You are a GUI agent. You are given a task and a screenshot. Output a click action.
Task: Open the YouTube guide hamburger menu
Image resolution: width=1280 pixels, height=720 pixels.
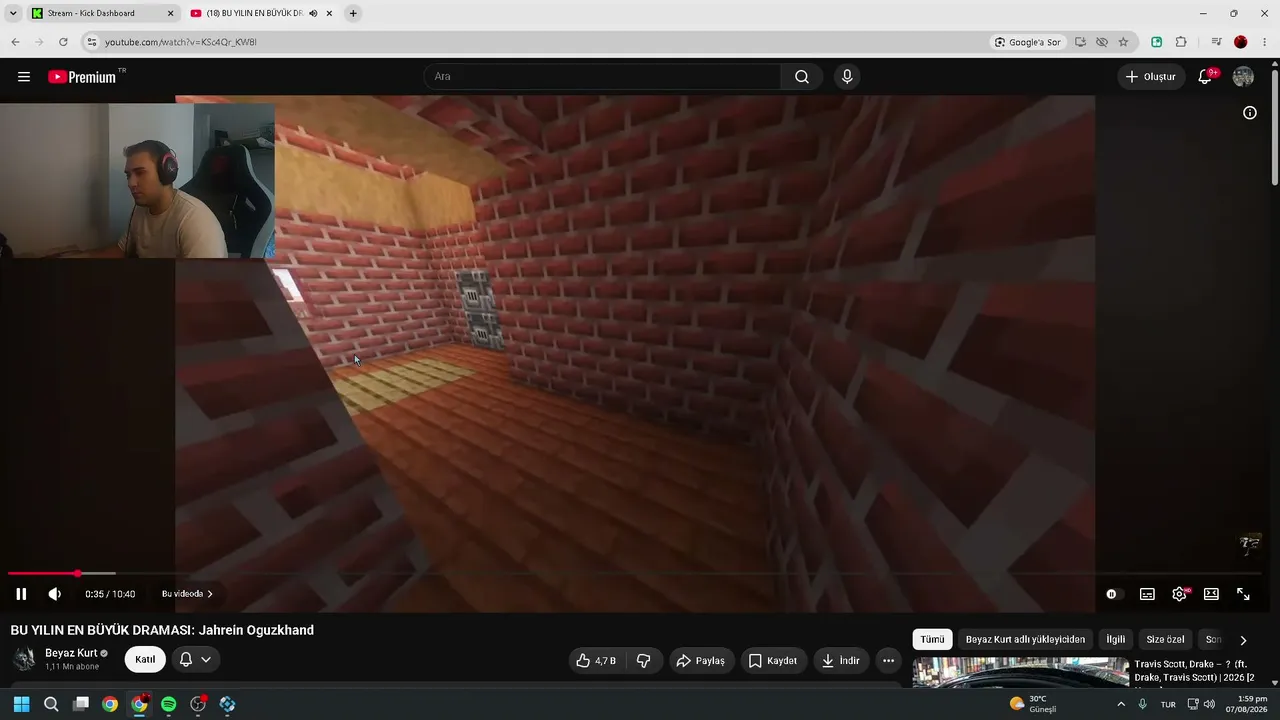click(24, 77)
